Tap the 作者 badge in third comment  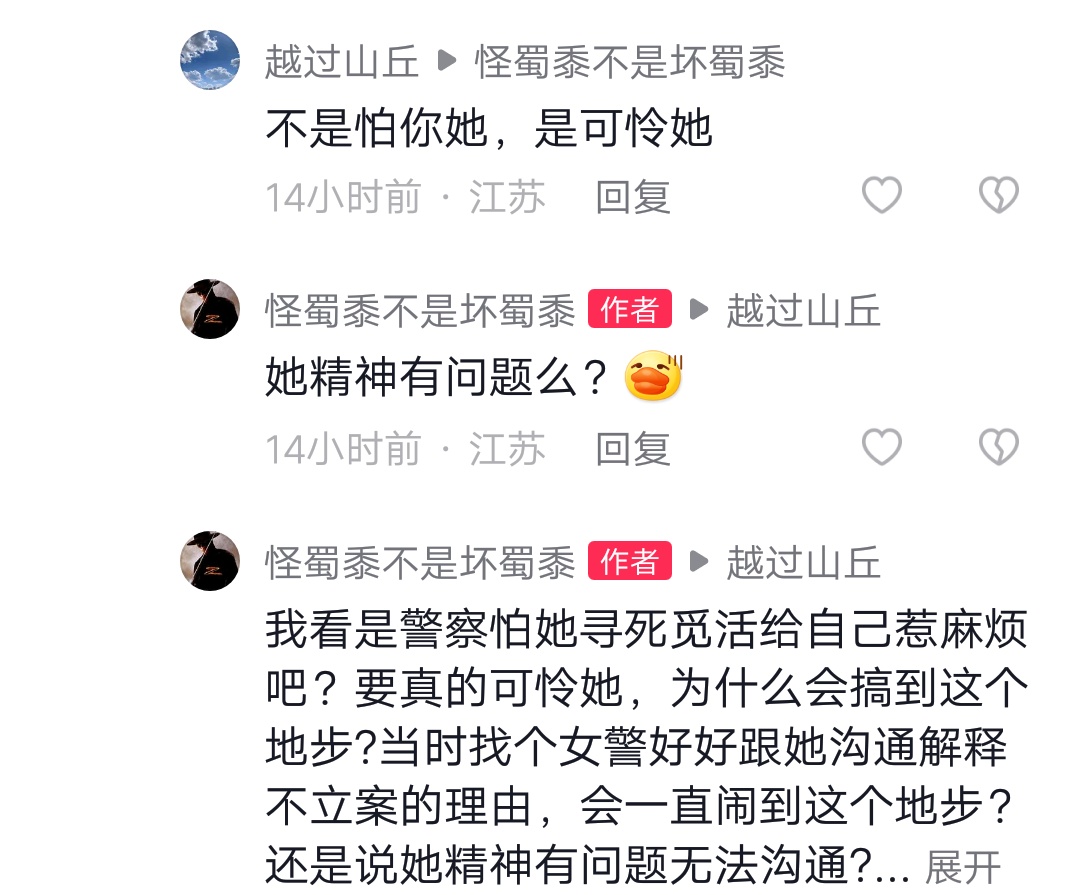point(630,561)
